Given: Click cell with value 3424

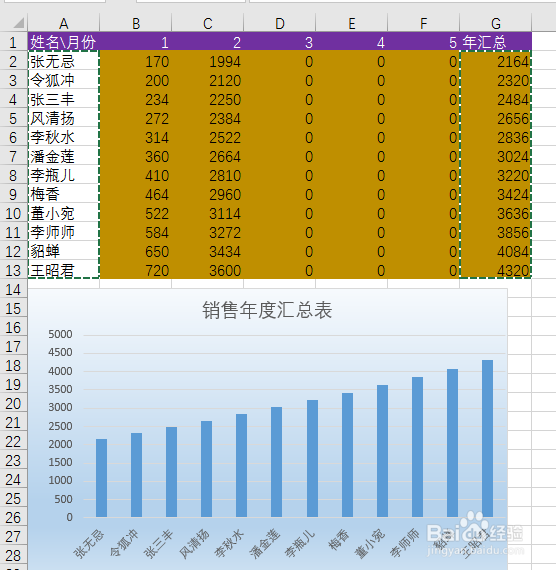Looking at the screenshot, I should [496, 194].
